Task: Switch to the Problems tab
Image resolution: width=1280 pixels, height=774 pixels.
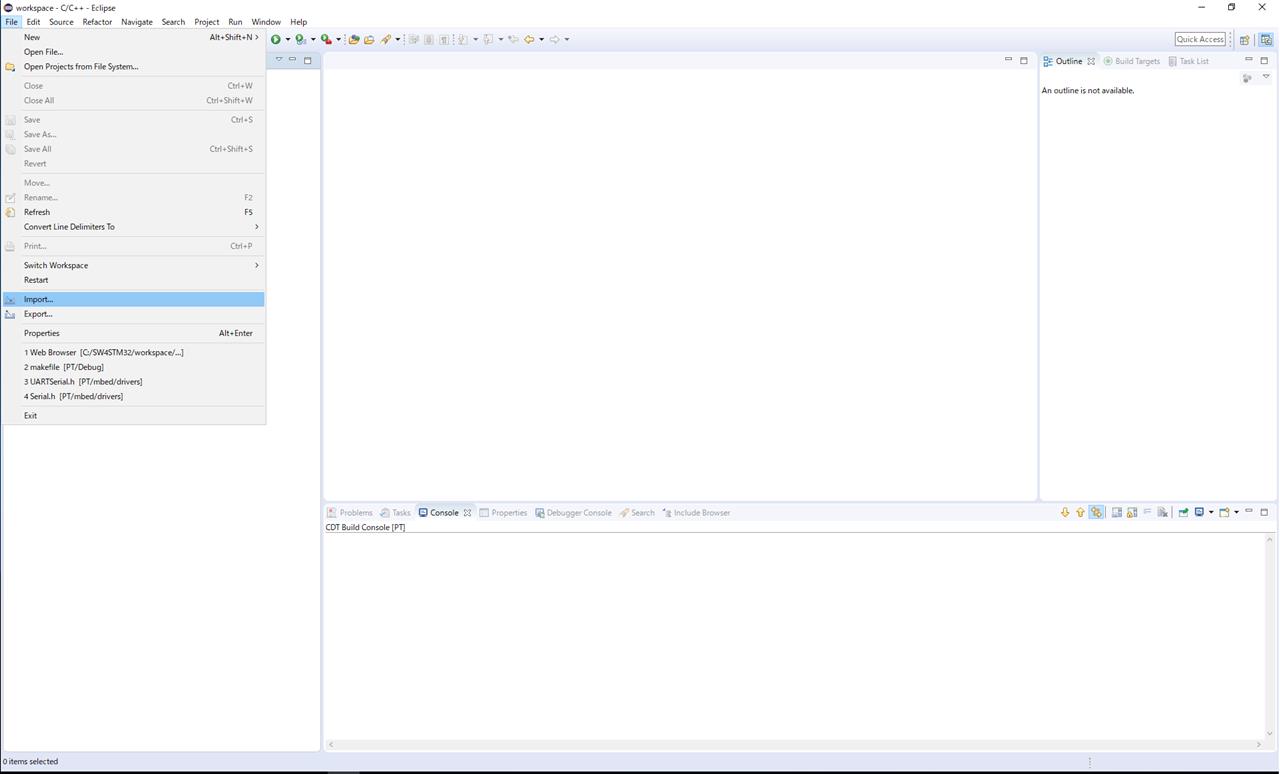Action: pos(350,512)
